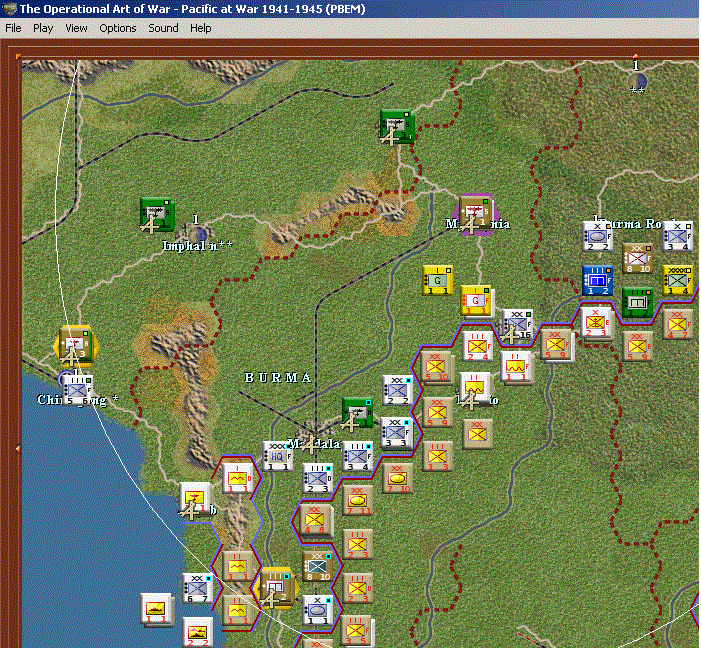
Task: Select the corps HQ unit near Mandalay
Action: (277, 456)
